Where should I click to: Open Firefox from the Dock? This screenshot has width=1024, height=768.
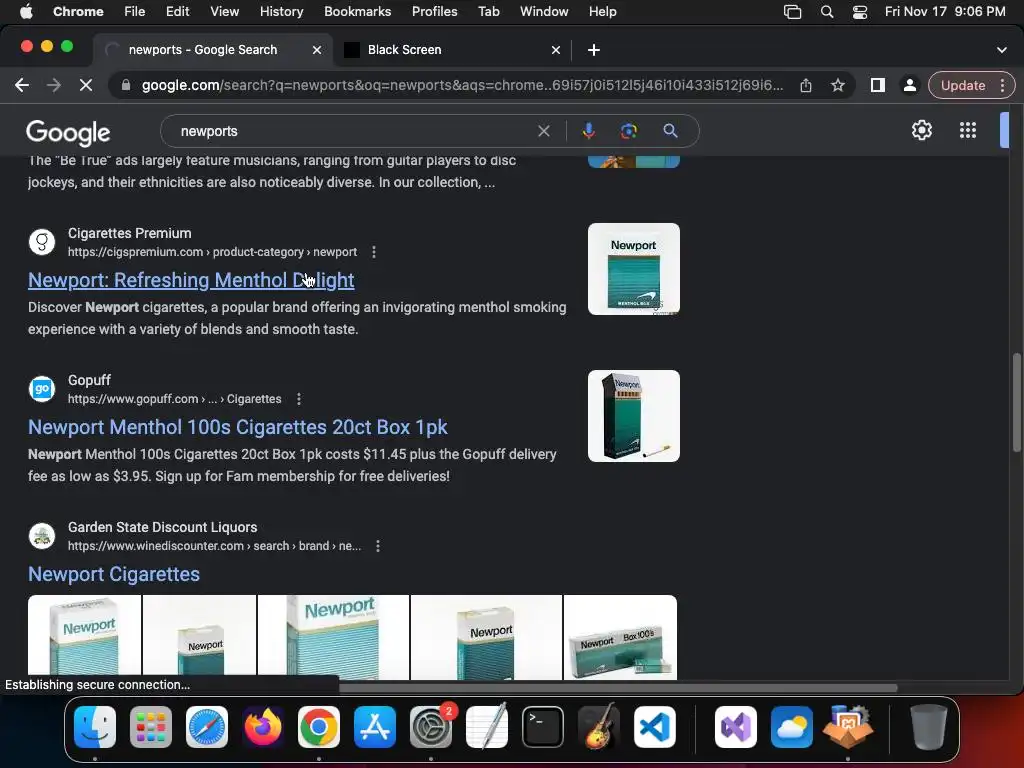tap(263, 727)
